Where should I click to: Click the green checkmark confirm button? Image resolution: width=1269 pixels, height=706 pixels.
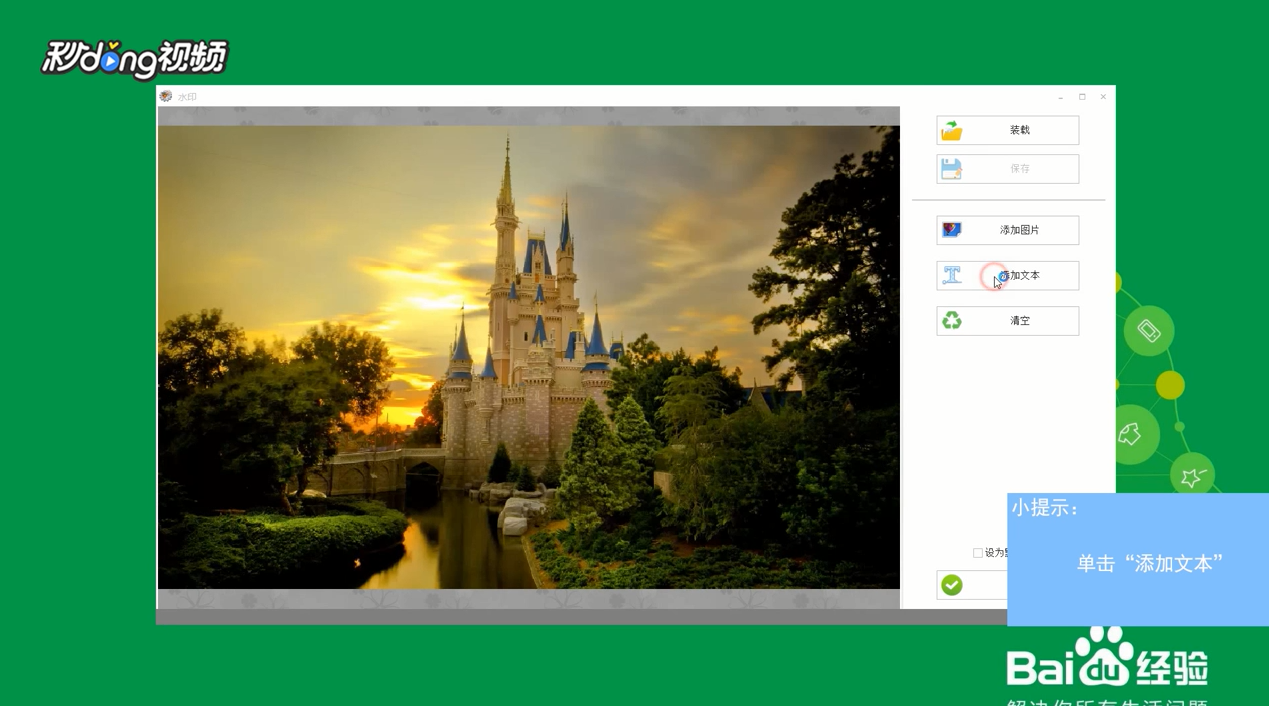[972, 585]
